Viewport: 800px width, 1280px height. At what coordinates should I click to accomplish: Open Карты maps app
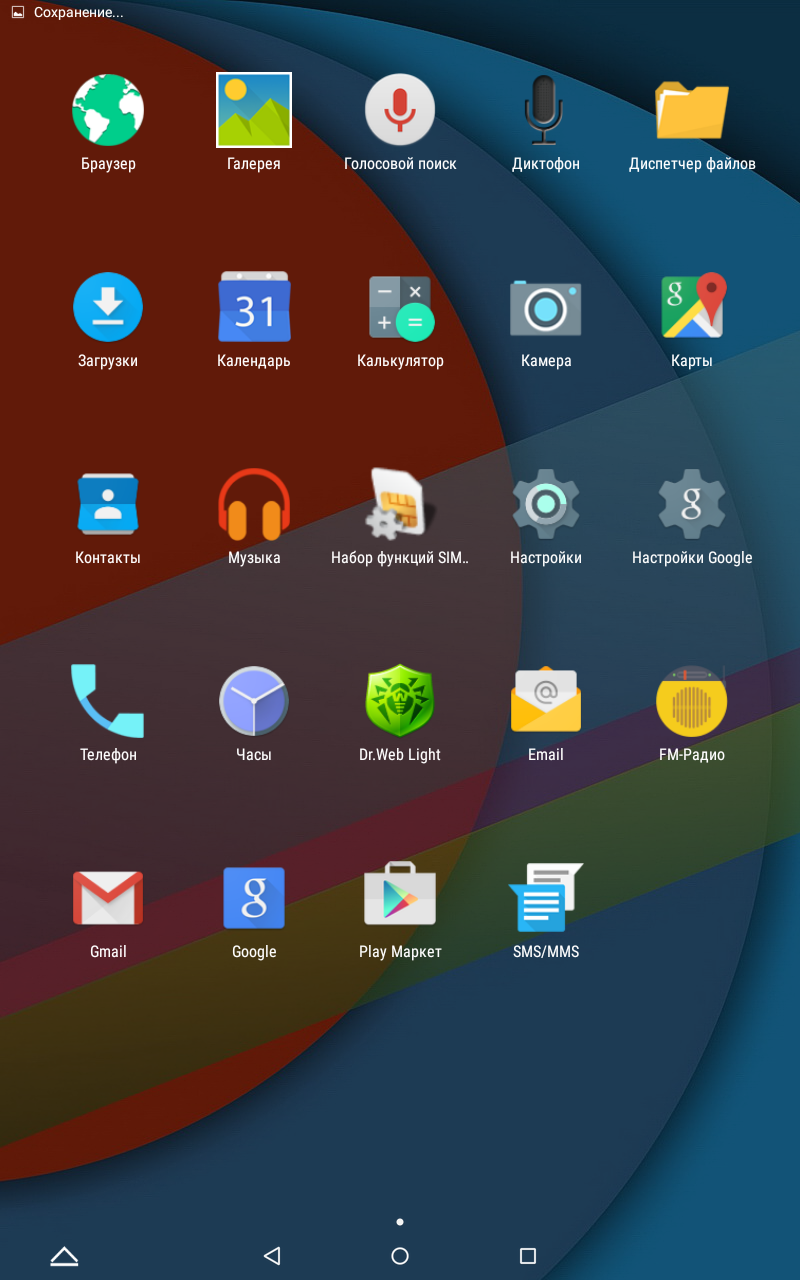(x=692, y=308)
